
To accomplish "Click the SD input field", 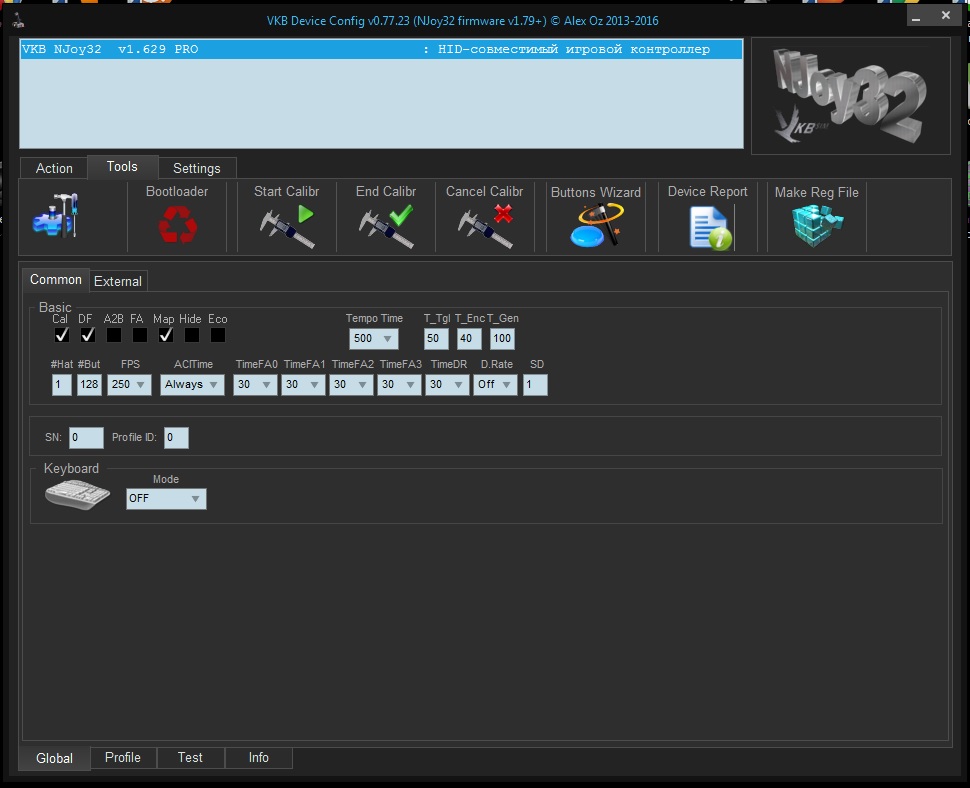I will pyautogui.click(x=535, y=384).
